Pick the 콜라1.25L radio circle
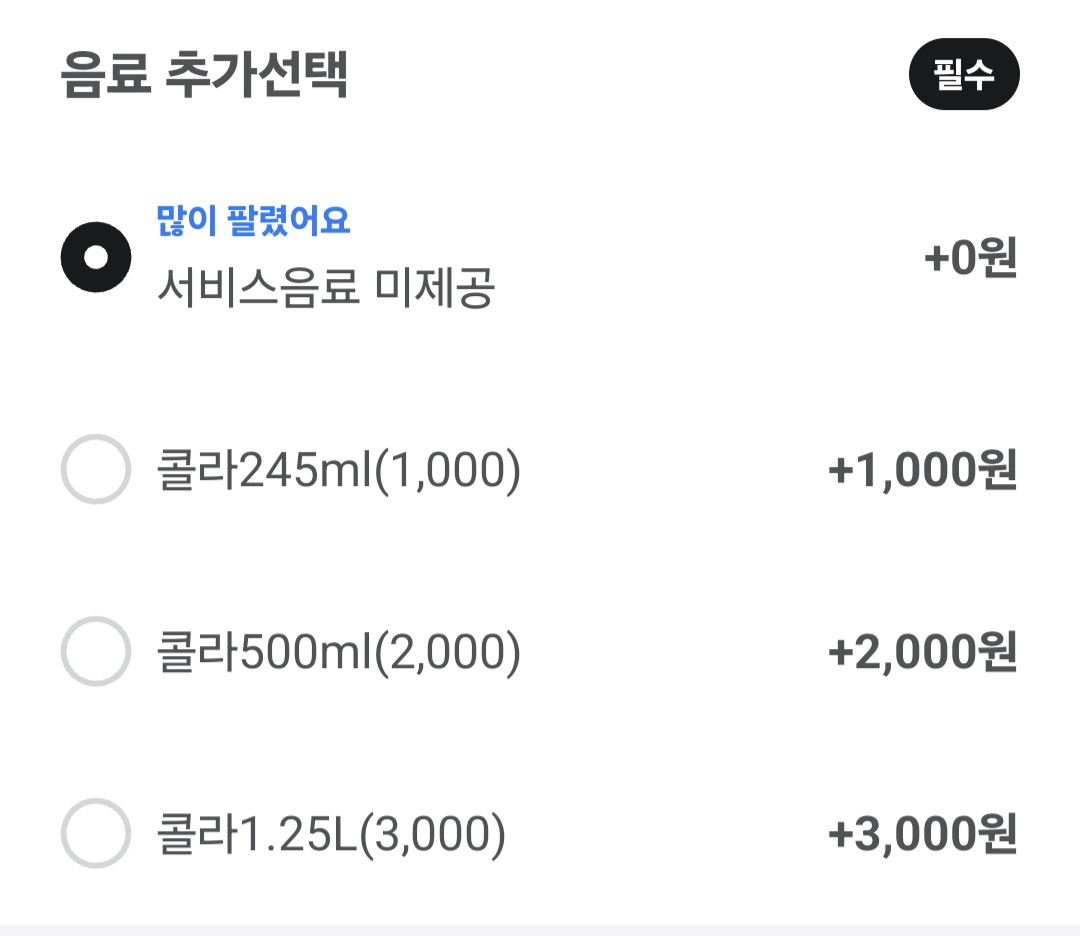 (96, 833)
